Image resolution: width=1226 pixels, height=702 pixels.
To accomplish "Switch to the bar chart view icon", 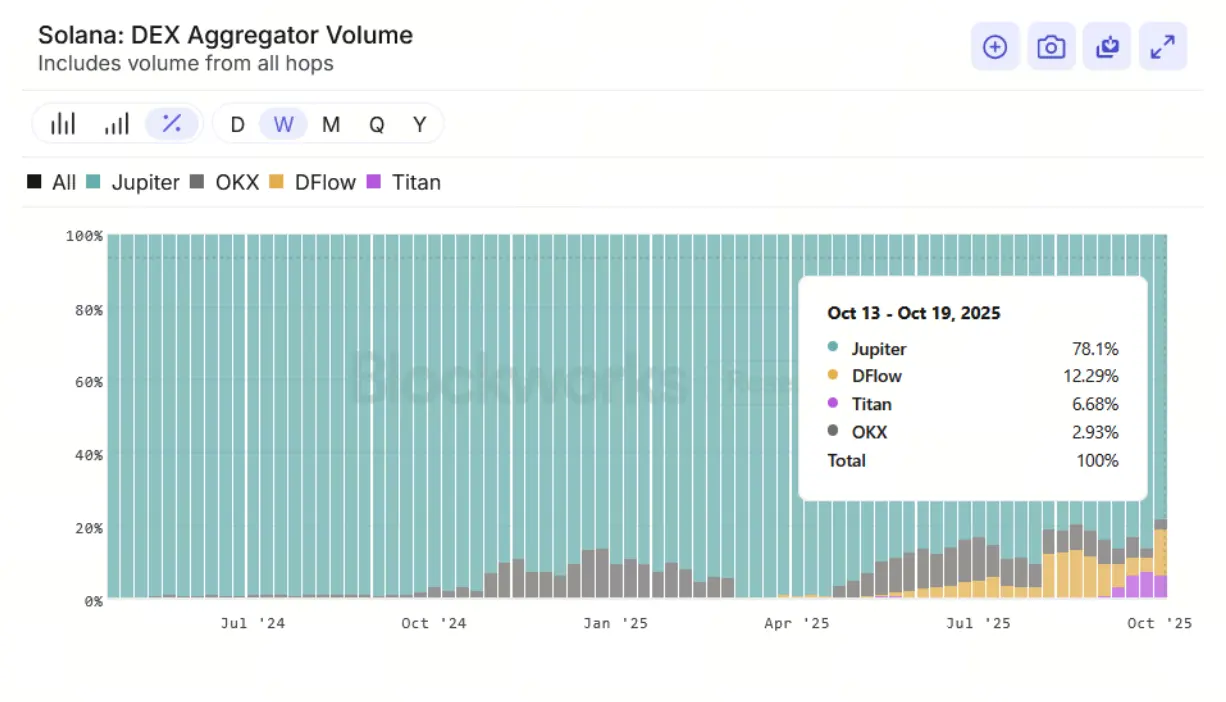I will tap(63, 124).
